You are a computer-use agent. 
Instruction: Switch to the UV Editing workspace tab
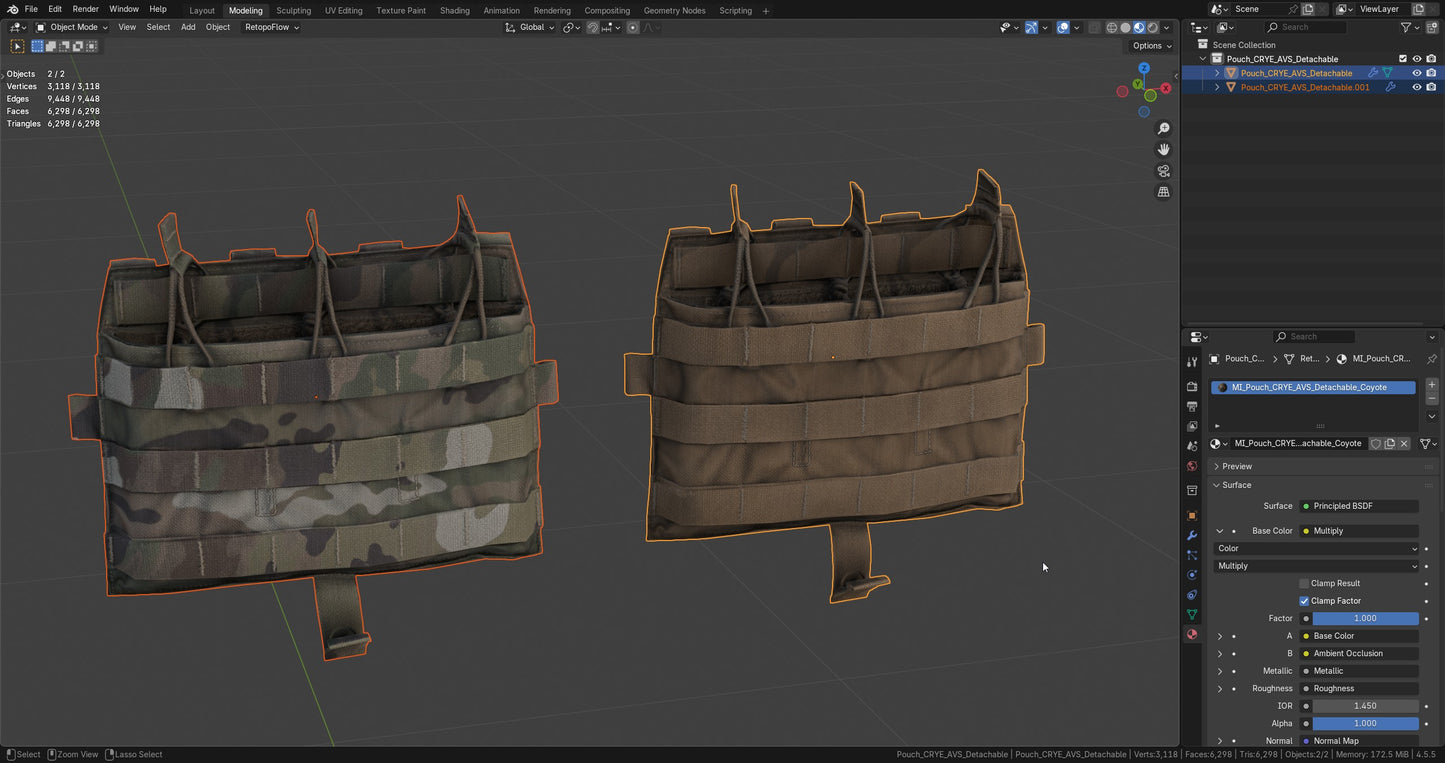(343, 10)
